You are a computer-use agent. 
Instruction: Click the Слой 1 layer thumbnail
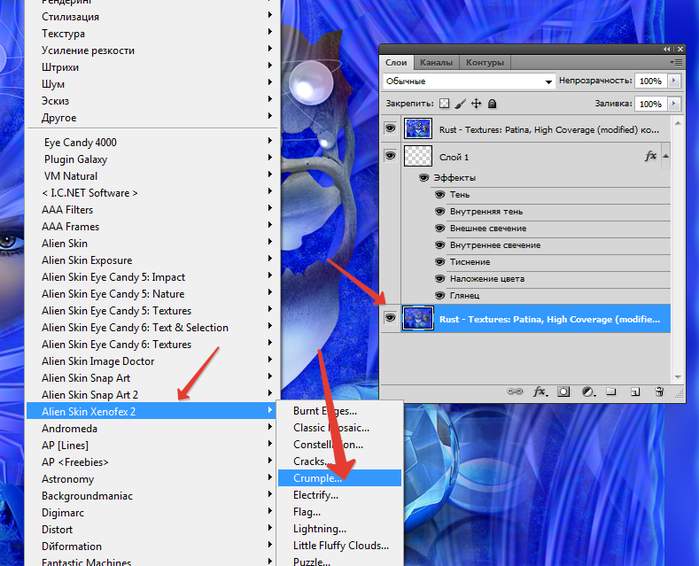point(418,156)
